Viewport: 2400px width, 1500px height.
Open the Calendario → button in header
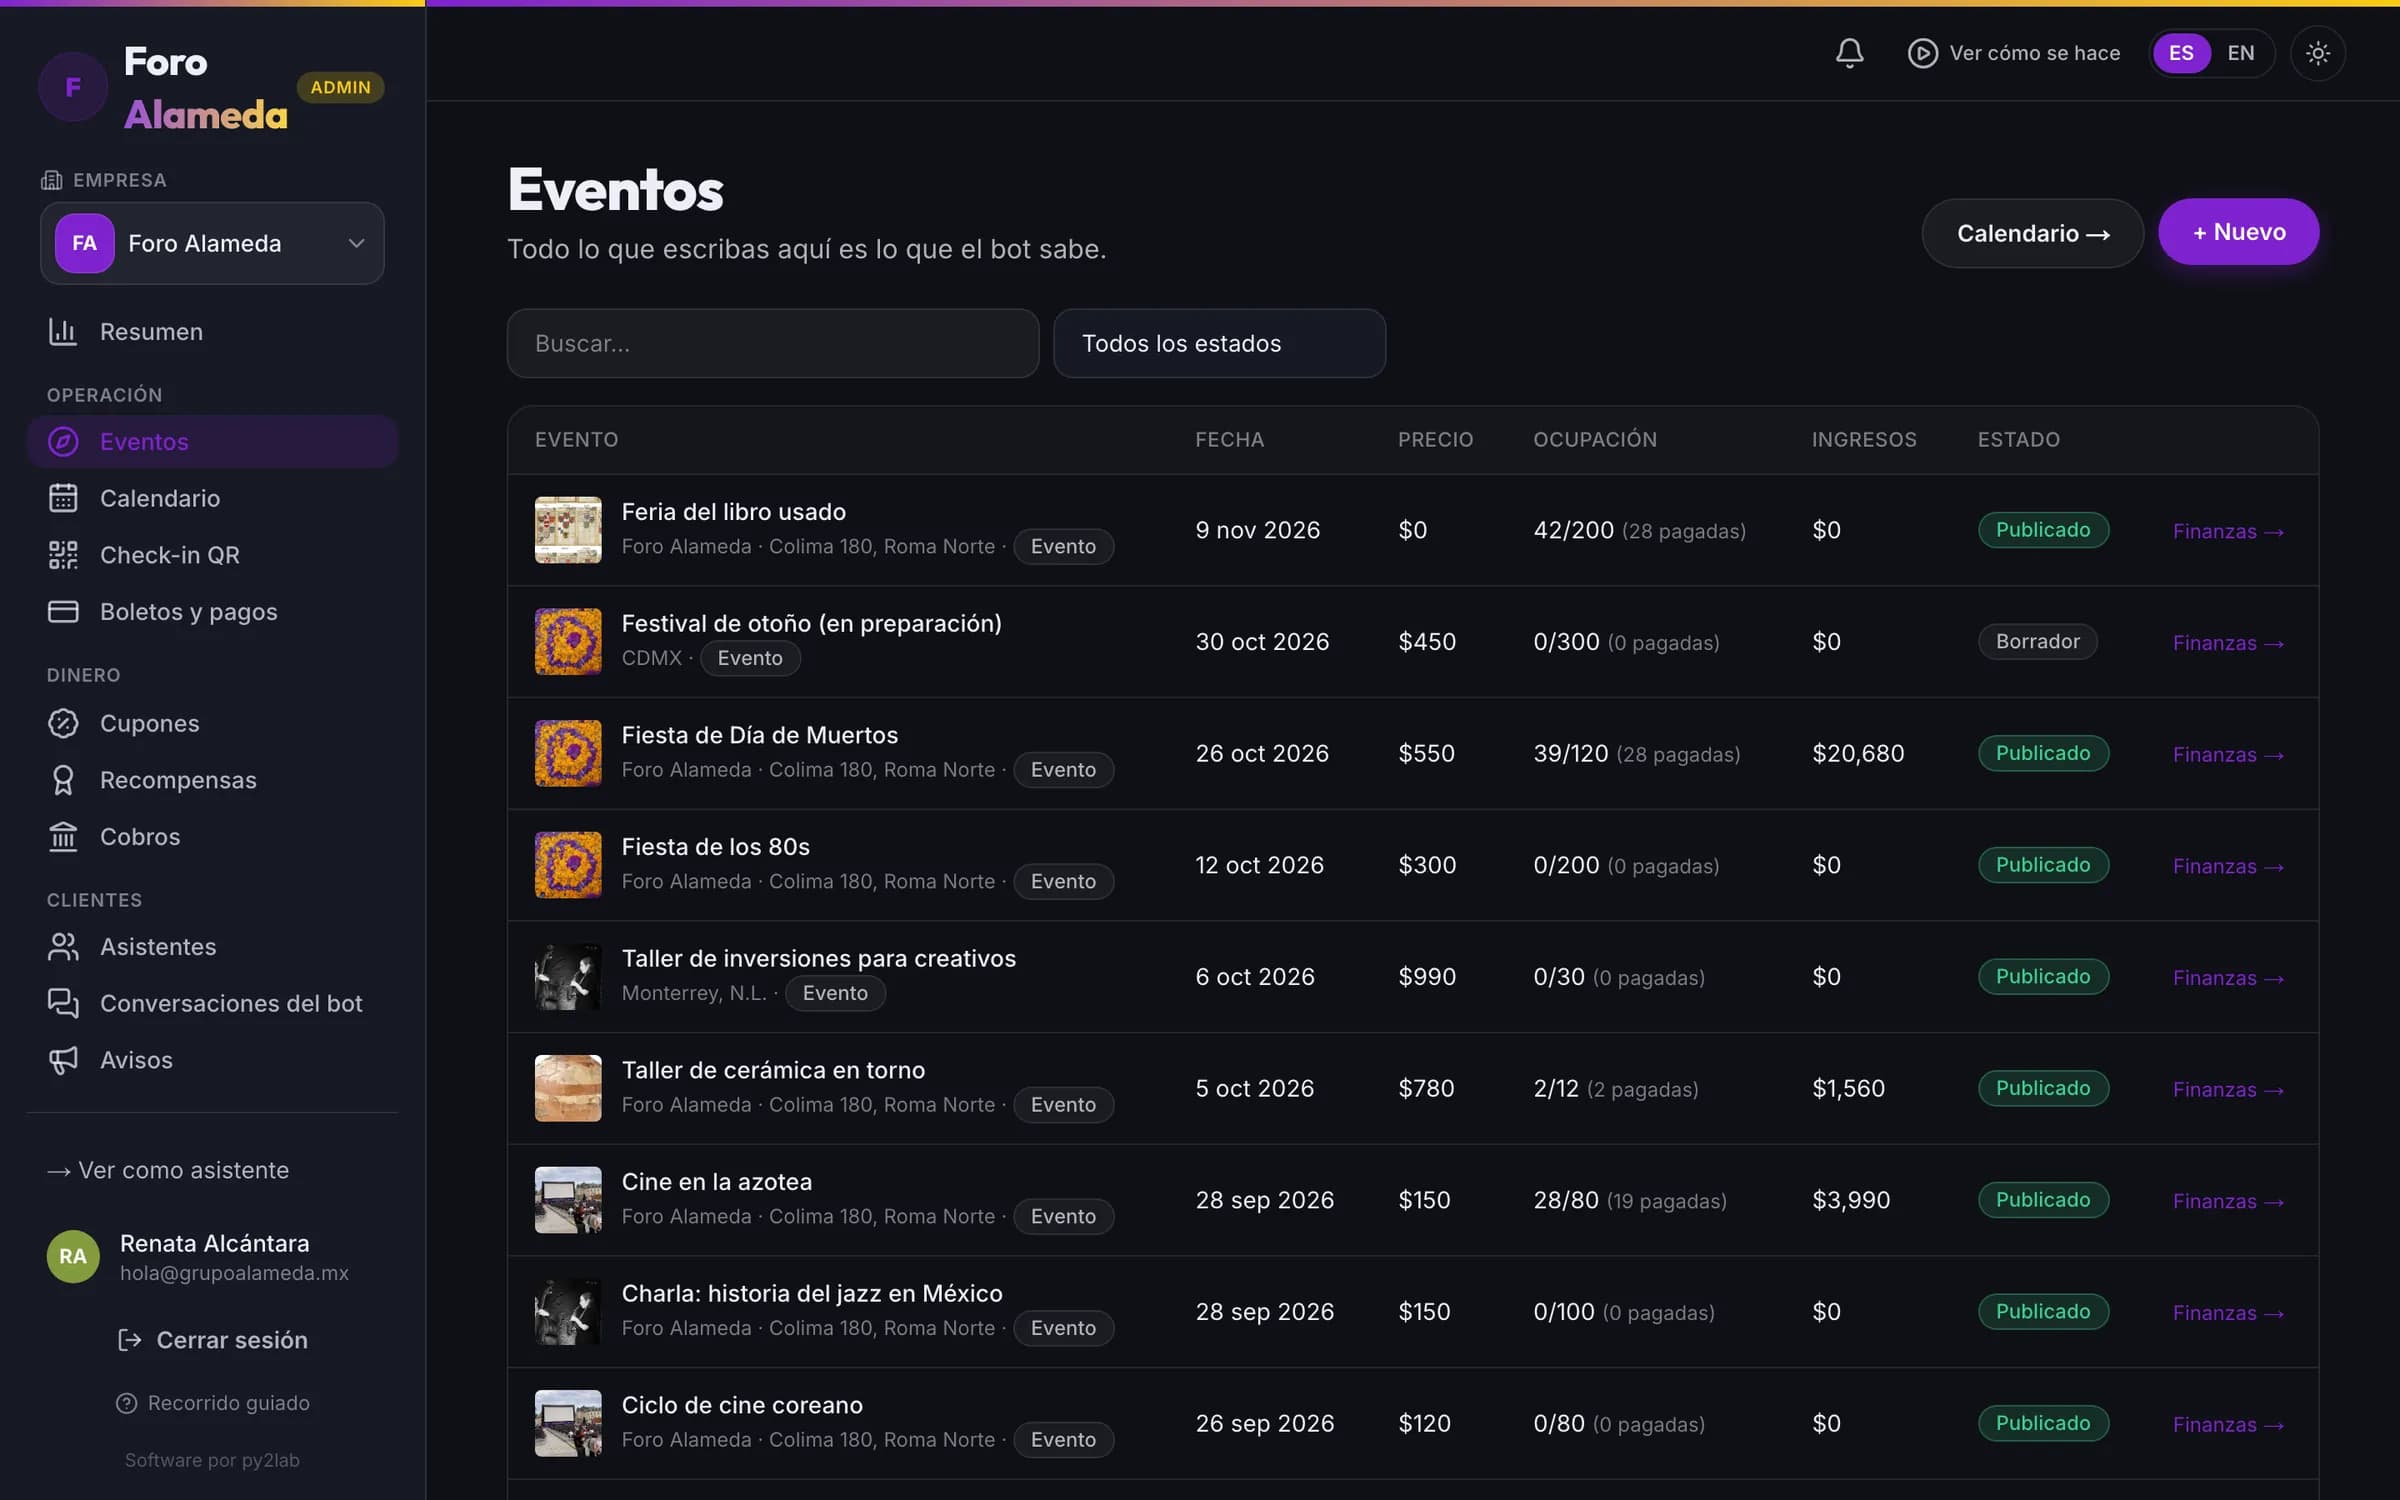2032,233
